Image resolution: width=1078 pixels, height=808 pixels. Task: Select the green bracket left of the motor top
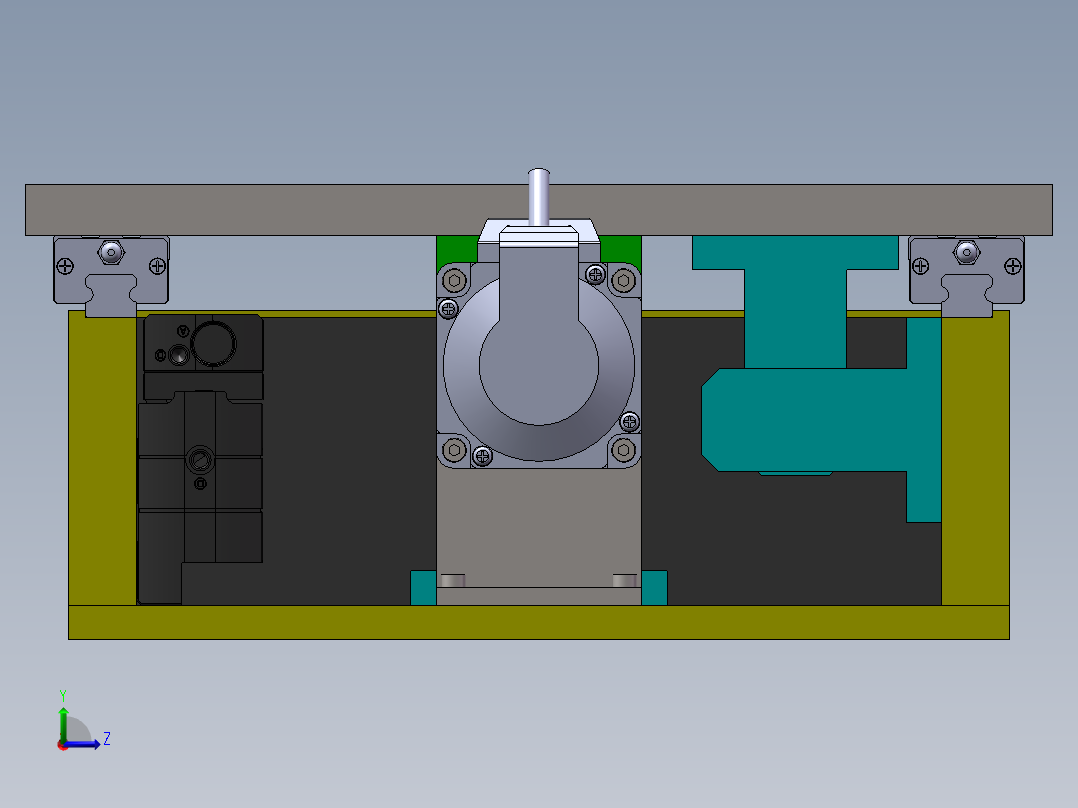(457, 249)
